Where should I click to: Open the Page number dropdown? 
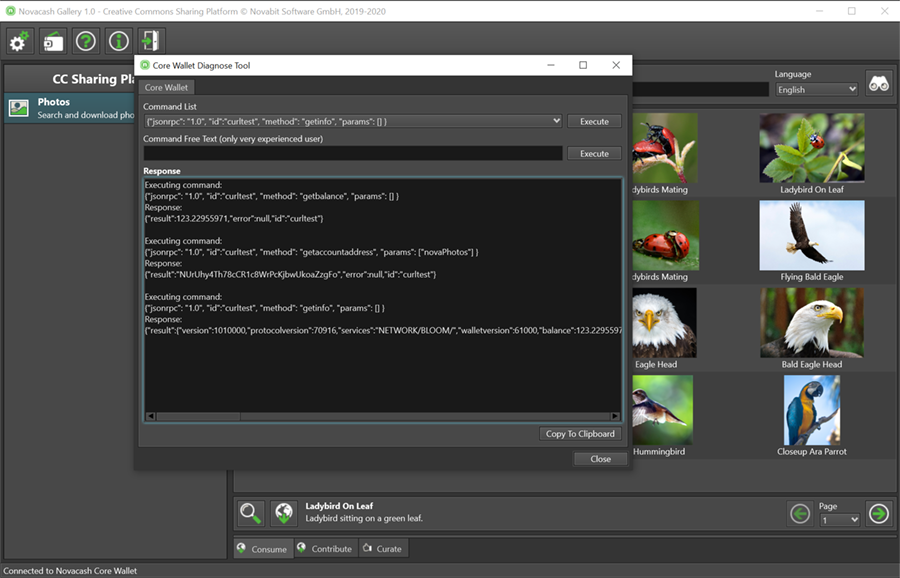(x=839, y=519)
